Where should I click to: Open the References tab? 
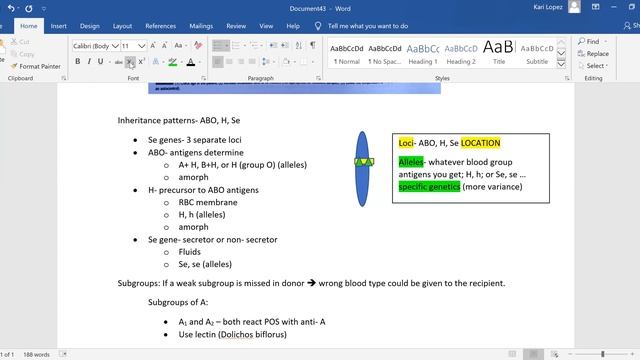coord(160,26)
